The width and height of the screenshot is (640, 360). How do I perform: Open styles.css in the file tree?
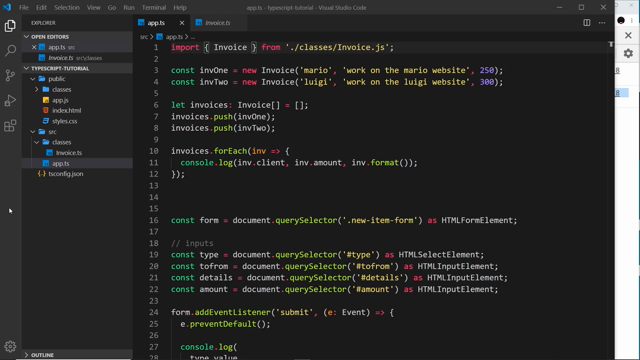tap(64, 121)
